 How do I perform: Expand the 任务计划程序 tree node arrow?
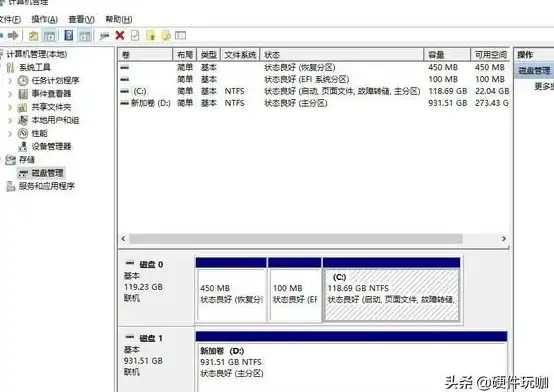[x=10, y=81]
